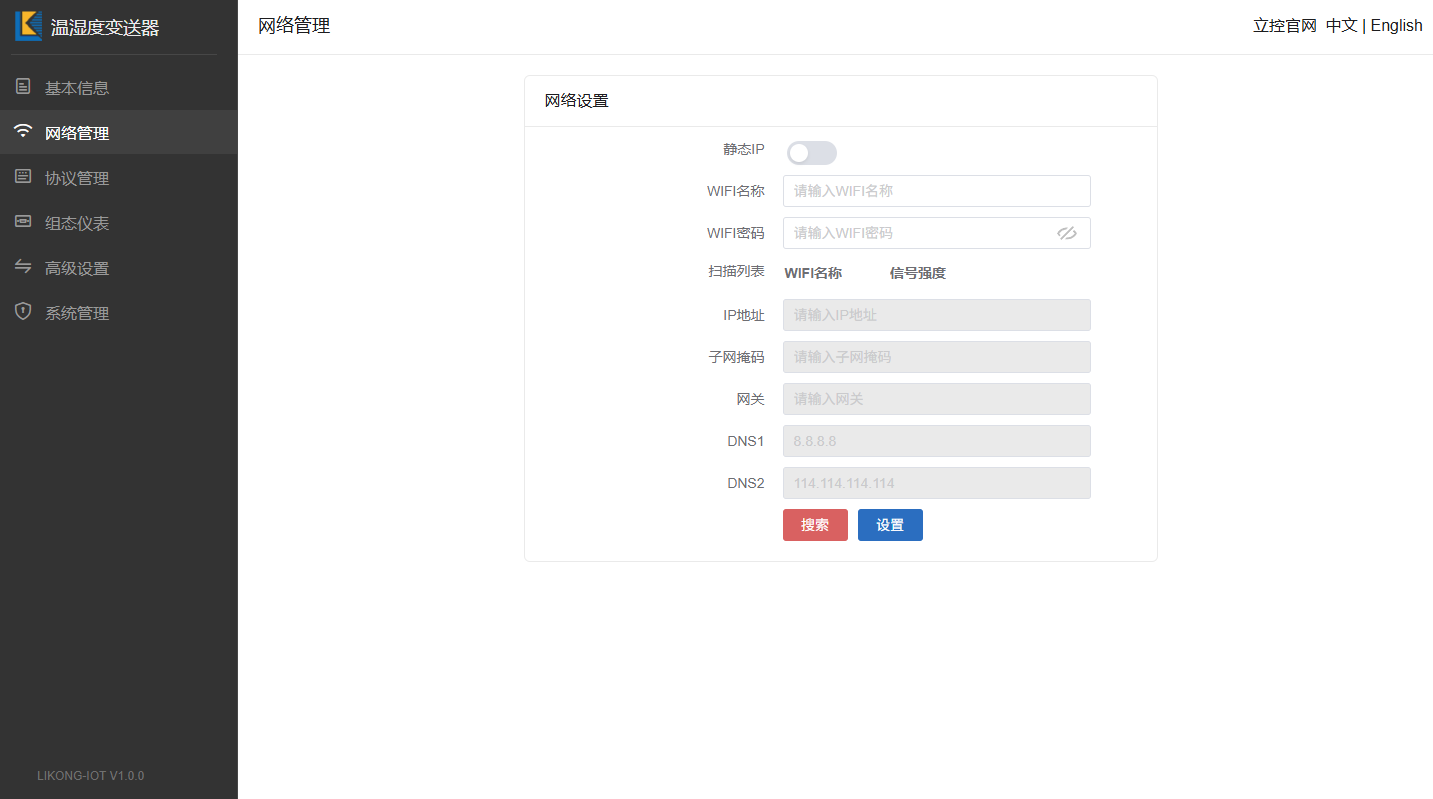The width and height of the screenshot is (1433, 799).
Task: Open 组态仪表 menu entry
Action: (x=119, y=223)
